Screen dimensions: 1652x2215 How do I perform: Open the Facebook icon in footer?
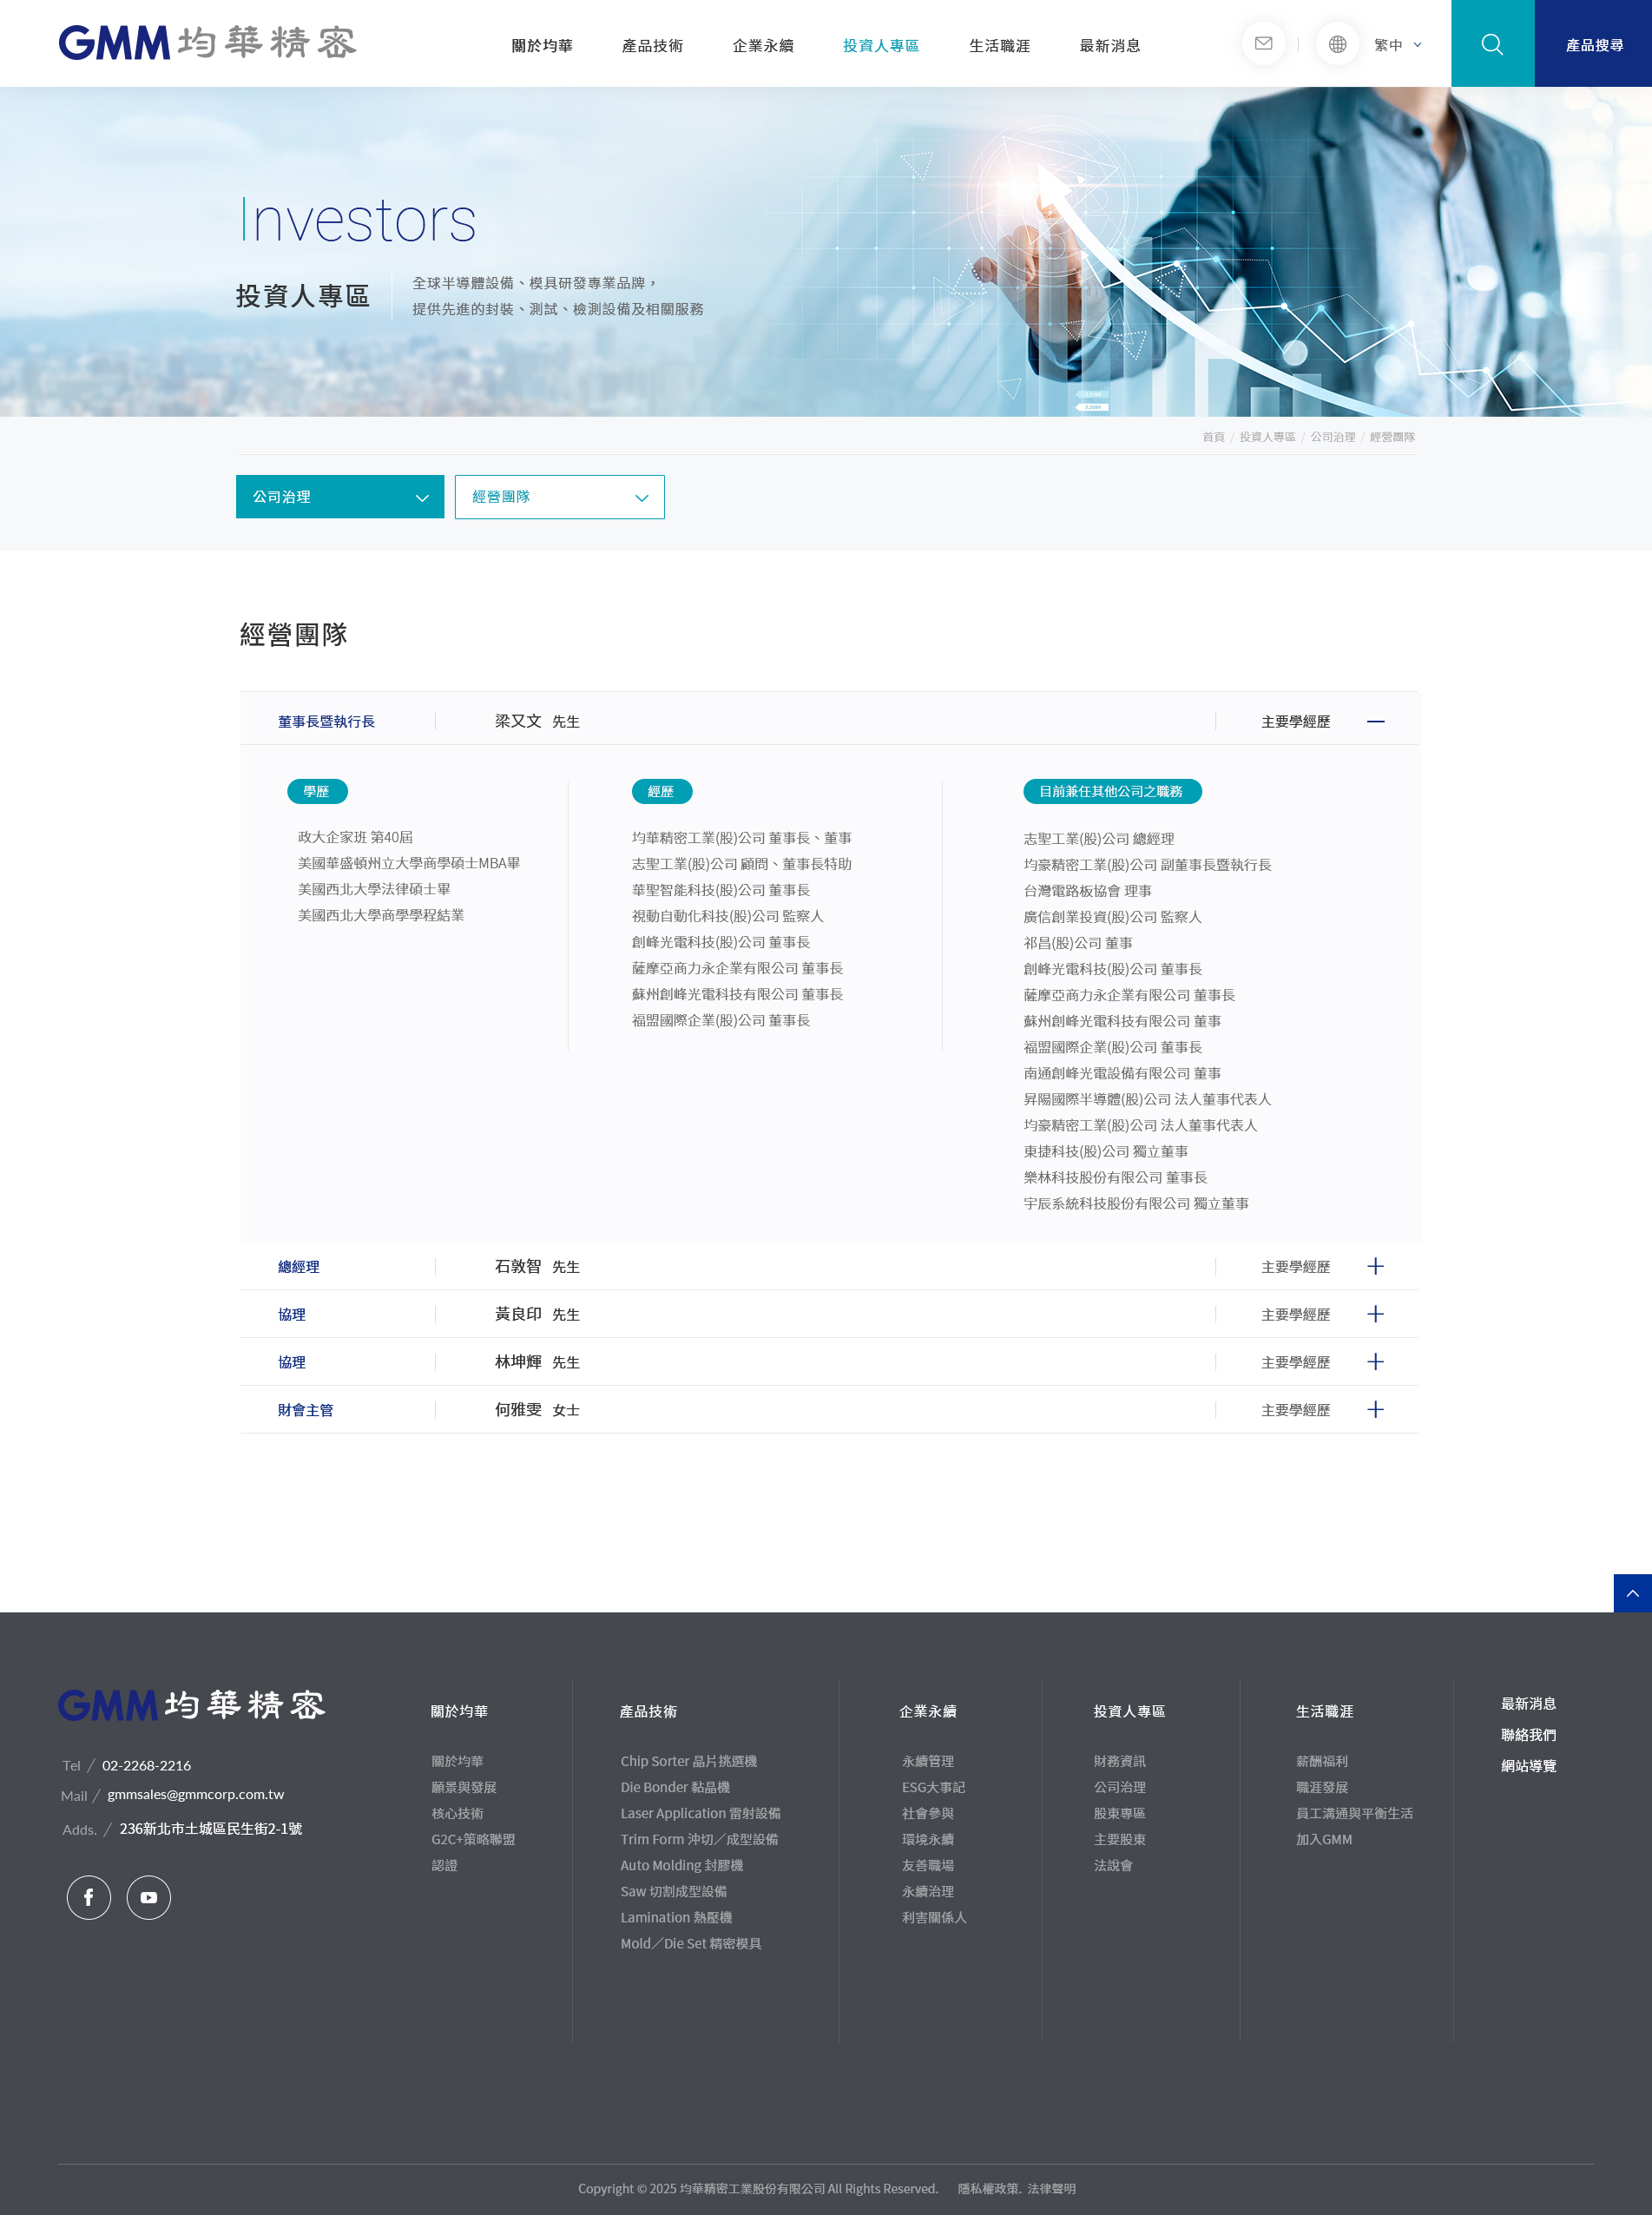[x=89, y=1897]
